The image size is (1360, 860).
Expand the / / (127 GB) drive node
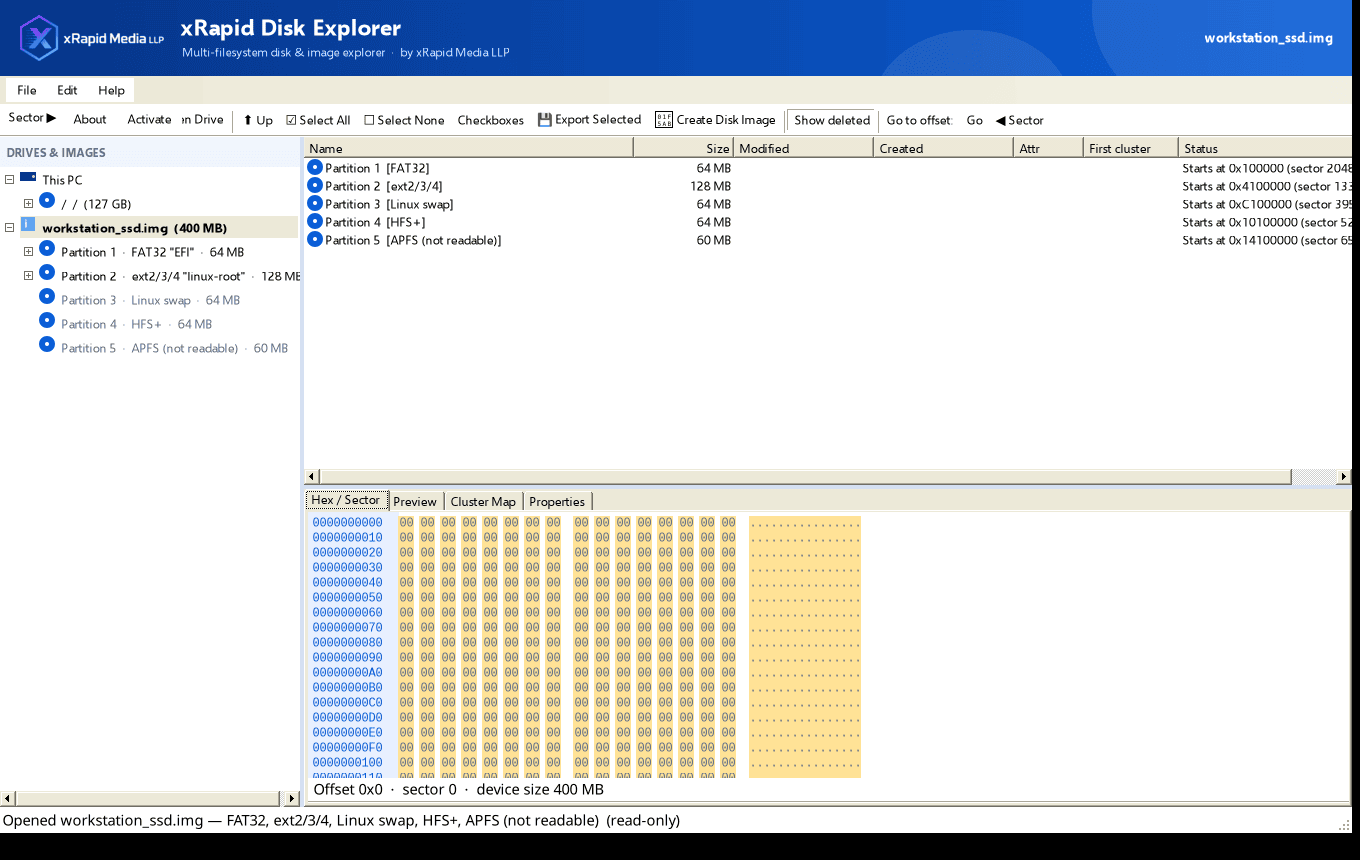coord(28,204)
